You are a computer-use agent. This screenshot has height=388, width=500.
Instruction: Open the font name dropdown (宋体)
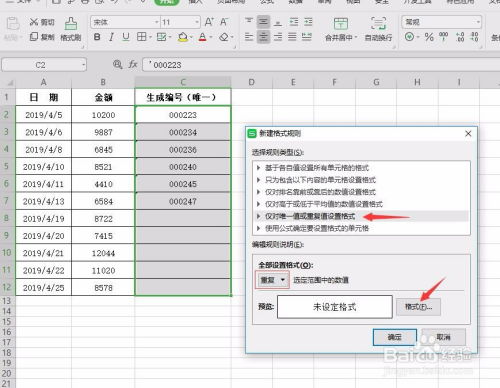(156, 22)
